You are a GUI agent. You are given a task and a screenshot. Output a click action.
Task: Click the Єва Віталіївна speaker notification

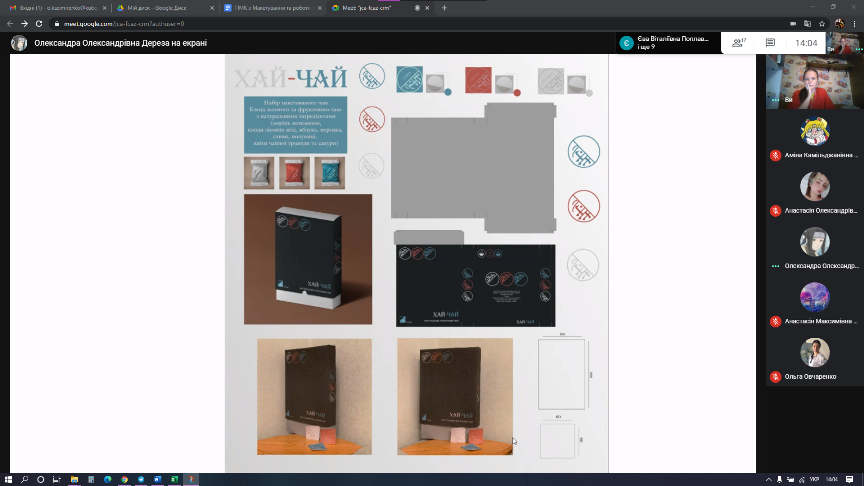pos(665,43)
